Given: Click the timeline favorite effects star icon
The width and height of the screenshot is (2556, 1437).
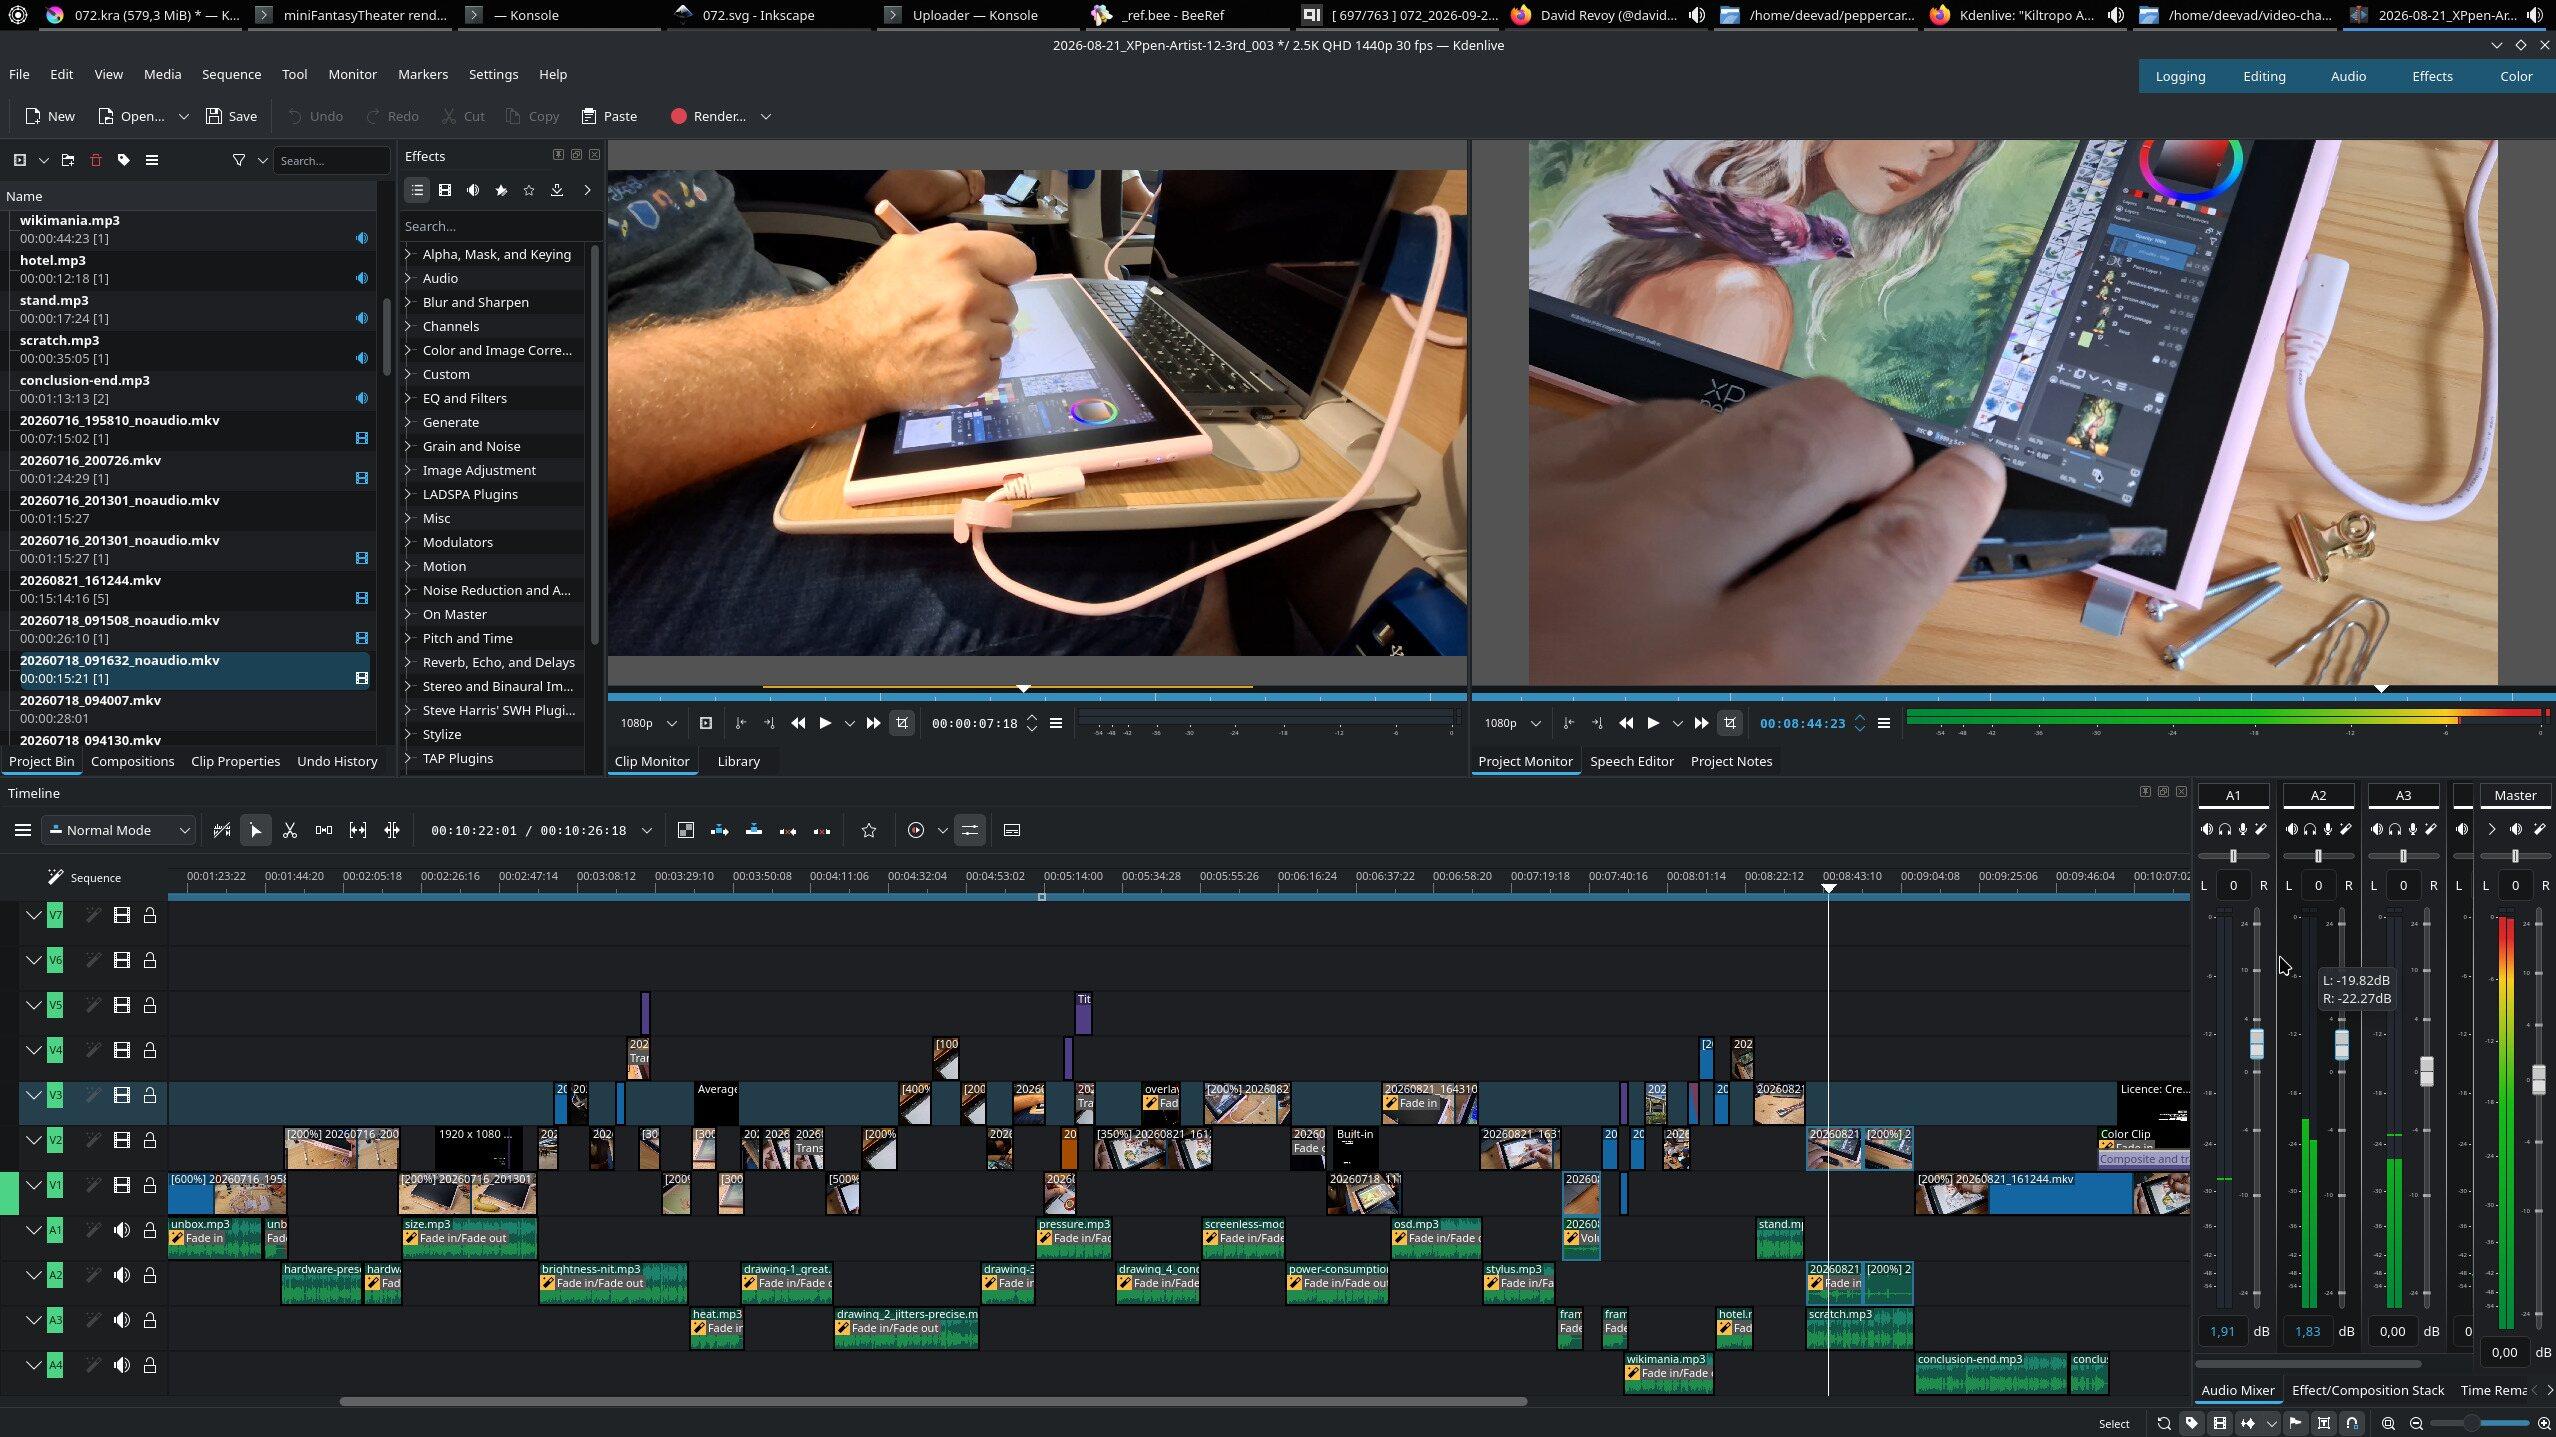Looking at the screenshot, I should pos(869,830).
